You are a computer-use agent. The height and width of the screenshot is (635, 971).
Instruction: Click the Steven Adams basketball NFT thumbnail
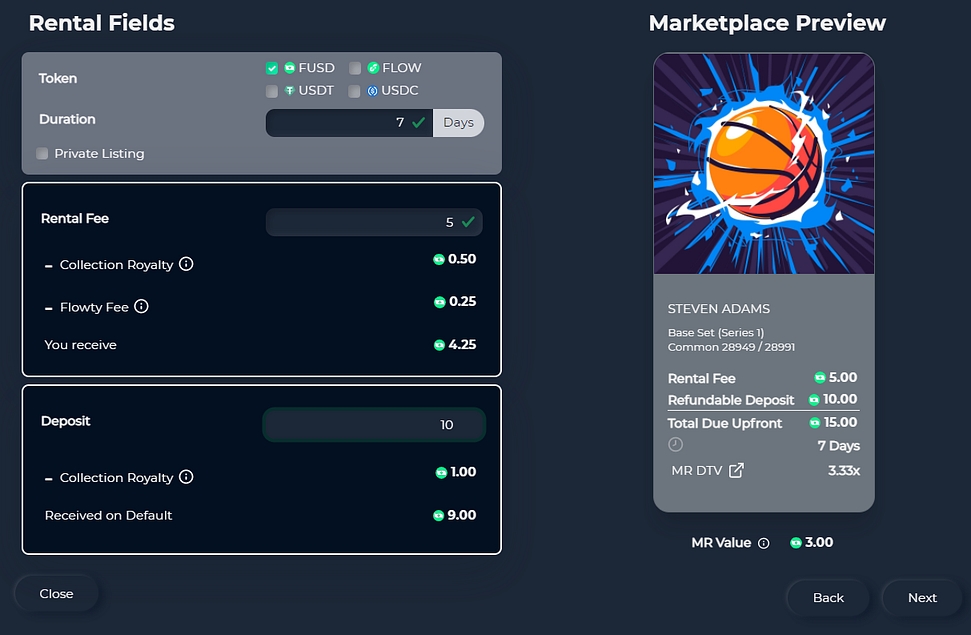764,163
